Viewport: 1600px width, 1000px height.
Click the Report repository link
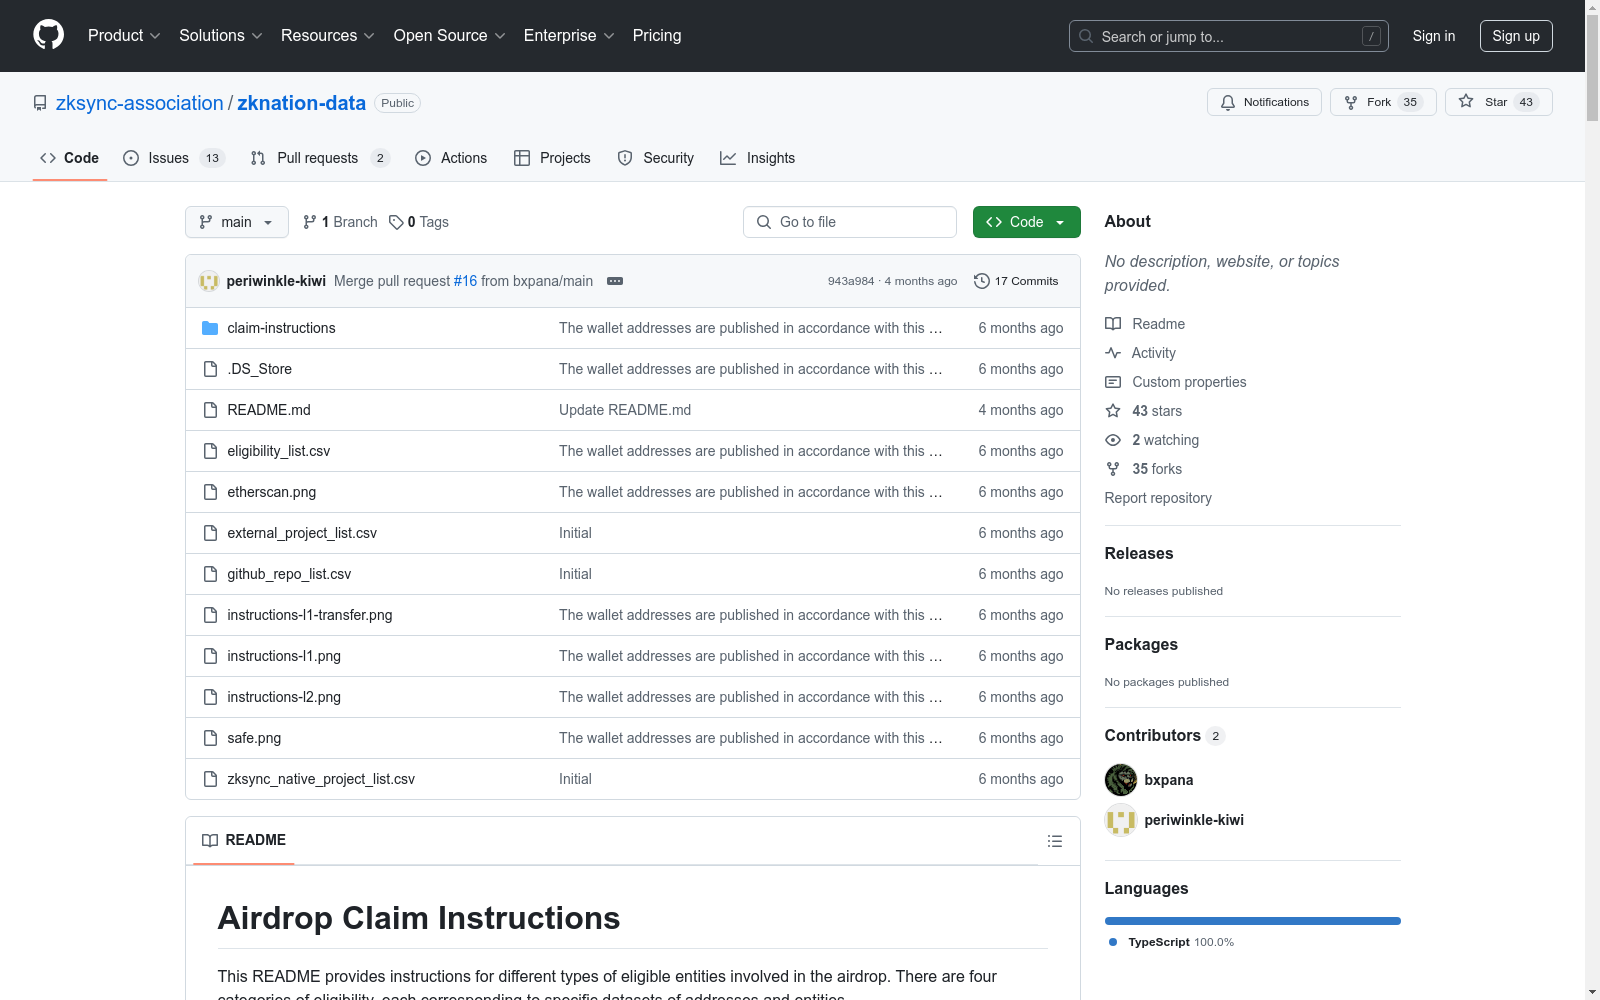pos(1158,498)
